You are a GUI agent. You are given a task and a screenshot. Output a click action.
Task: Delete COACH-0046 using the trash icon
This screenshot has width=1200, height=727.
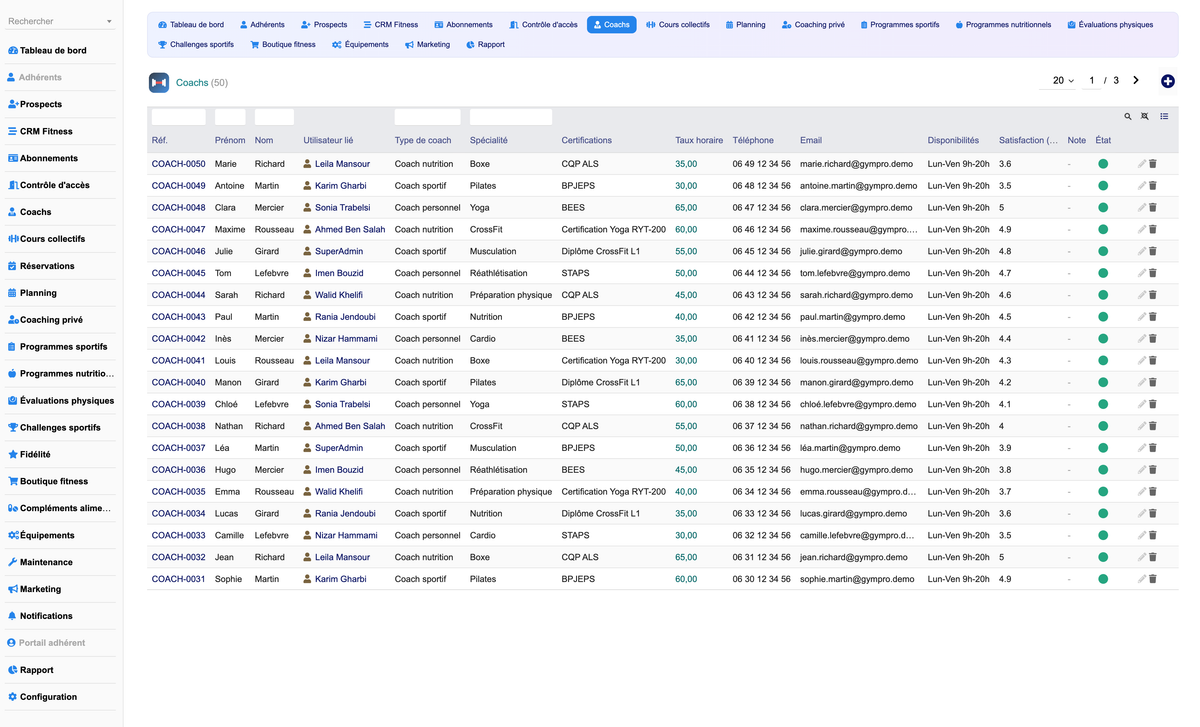pyautogui.click(x=1153, y=252)
